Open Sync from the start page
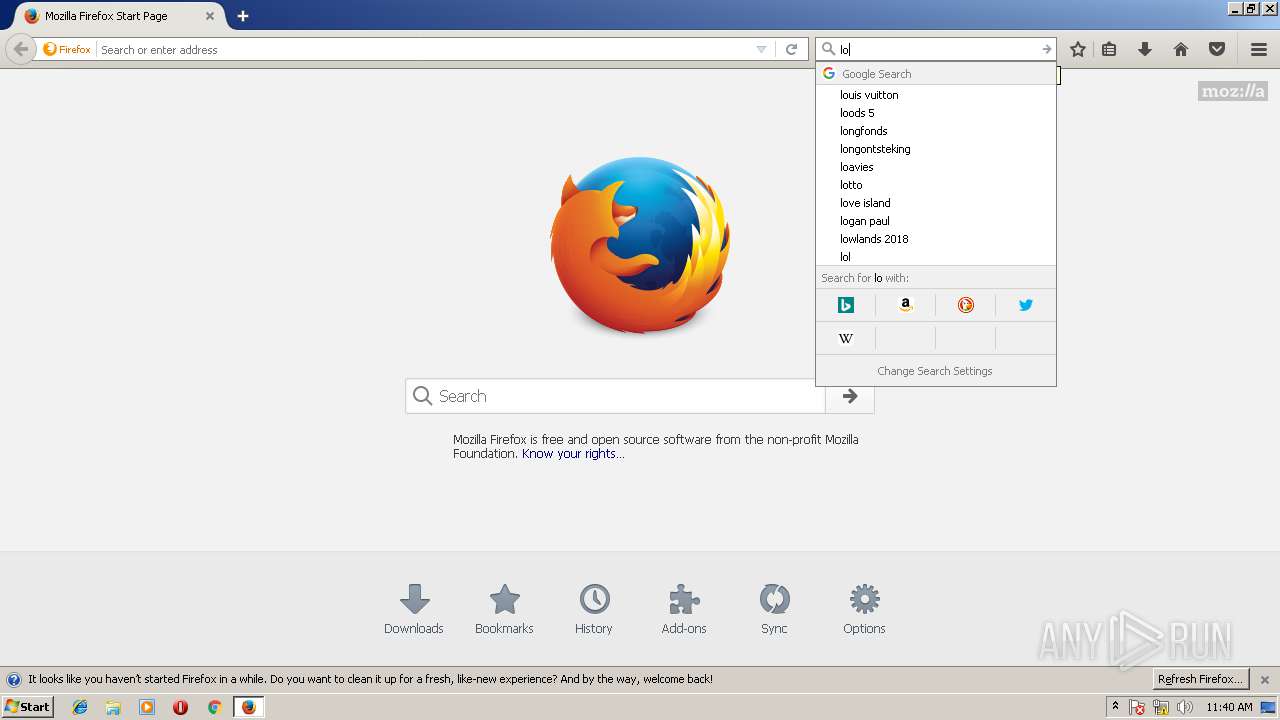 click(x=774, y=610)
